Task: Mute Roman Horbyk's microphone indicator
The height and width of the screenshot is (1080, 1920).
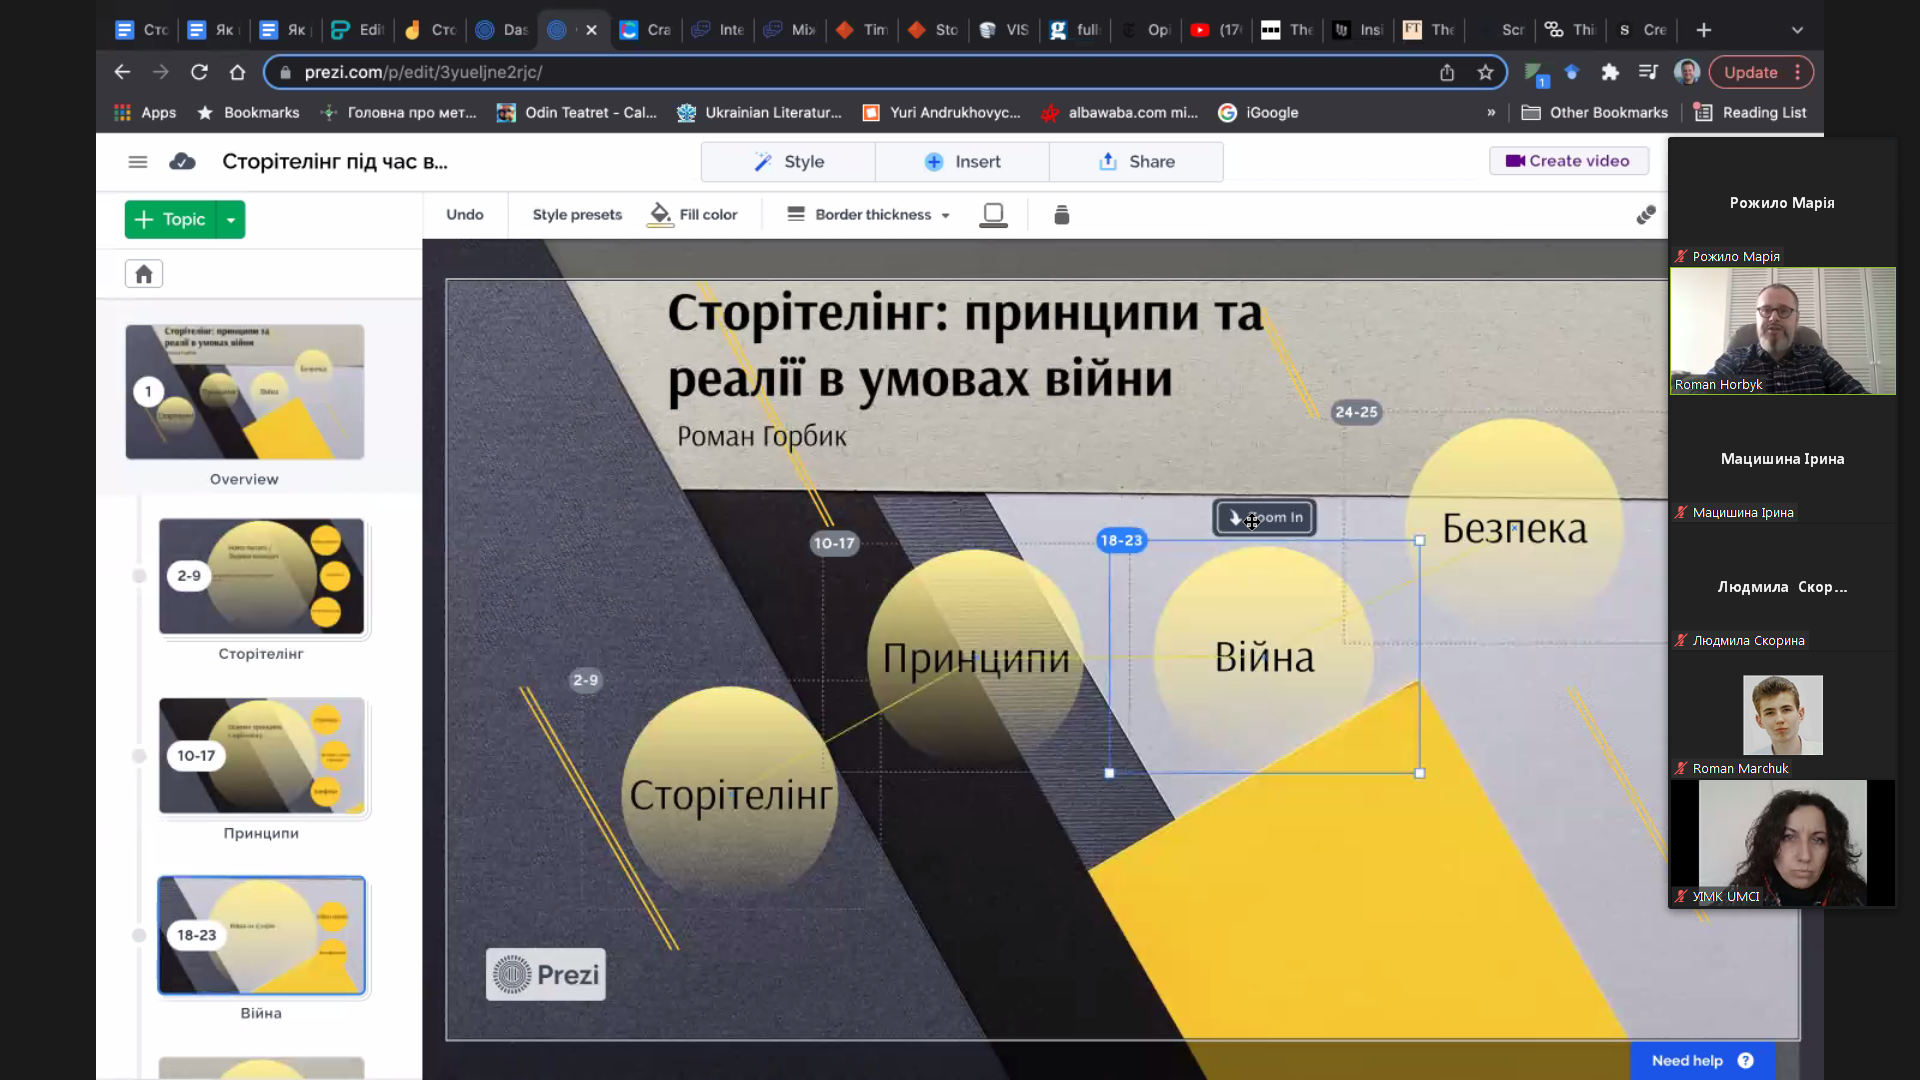Action: pyautogui.click(x=1680, y=256)
